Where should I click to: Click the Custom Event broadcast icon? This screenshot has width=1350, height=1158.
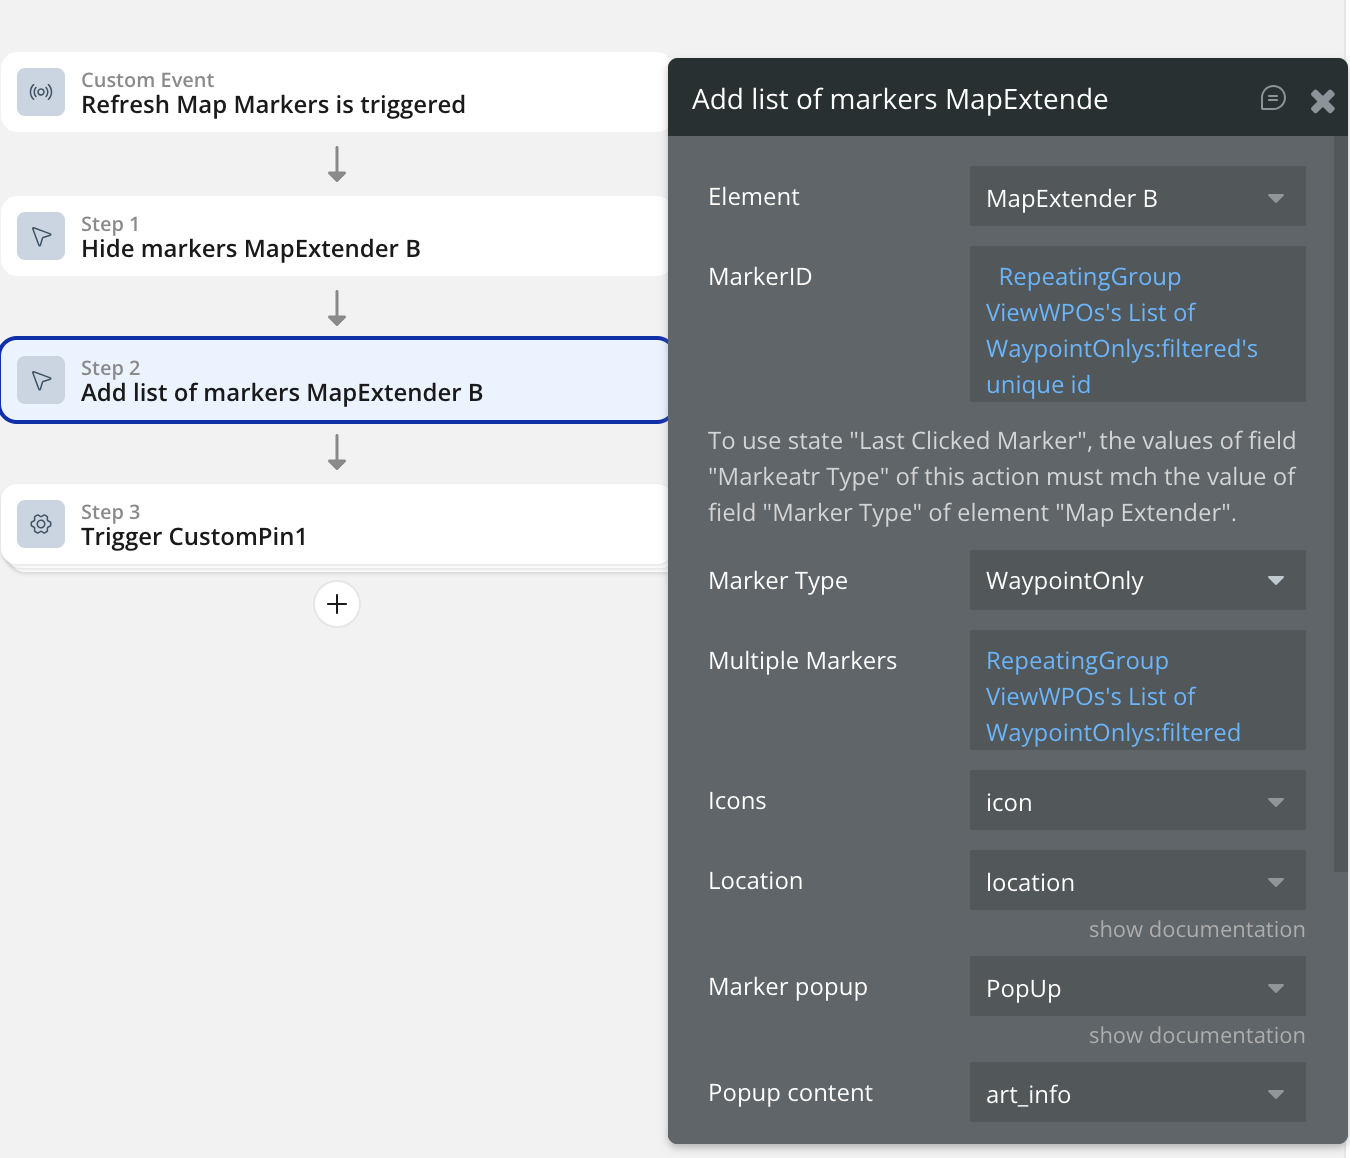(x=41, y=92)
